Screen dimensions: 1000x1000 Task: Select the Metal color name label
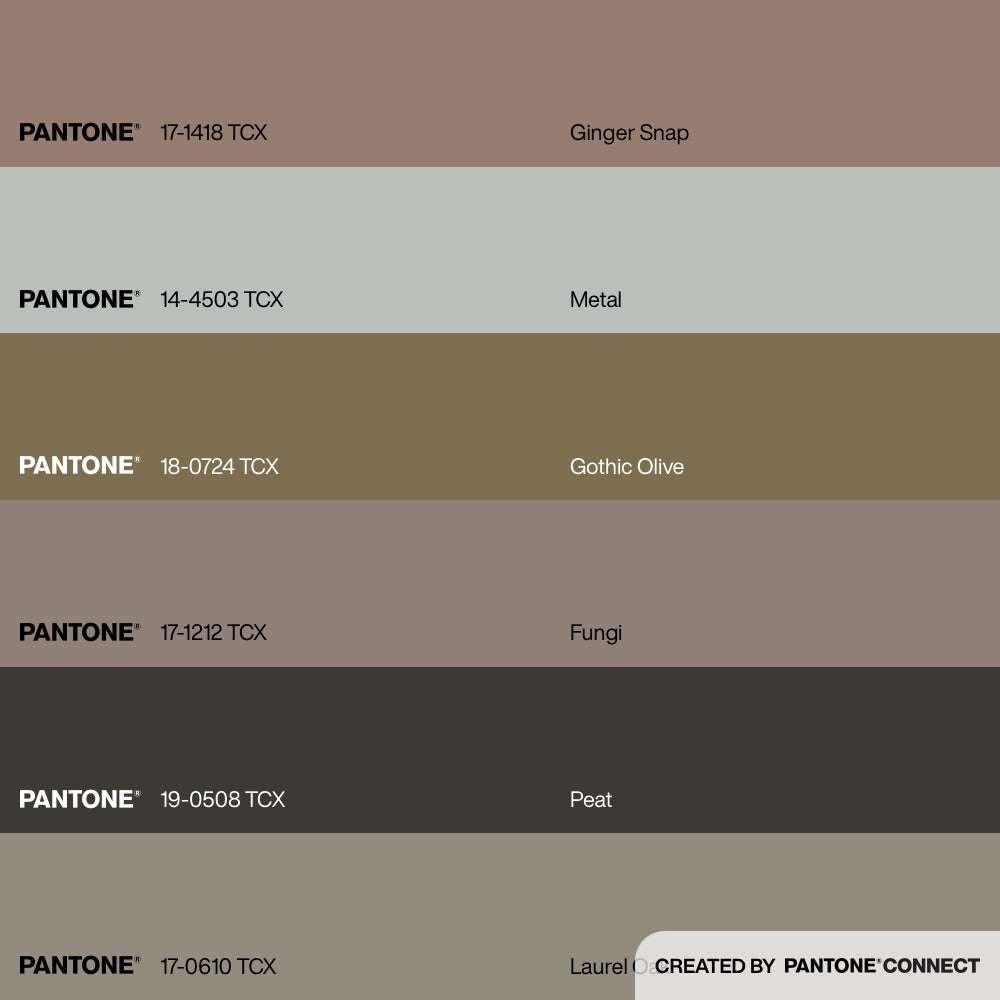(x=595, y=299)
